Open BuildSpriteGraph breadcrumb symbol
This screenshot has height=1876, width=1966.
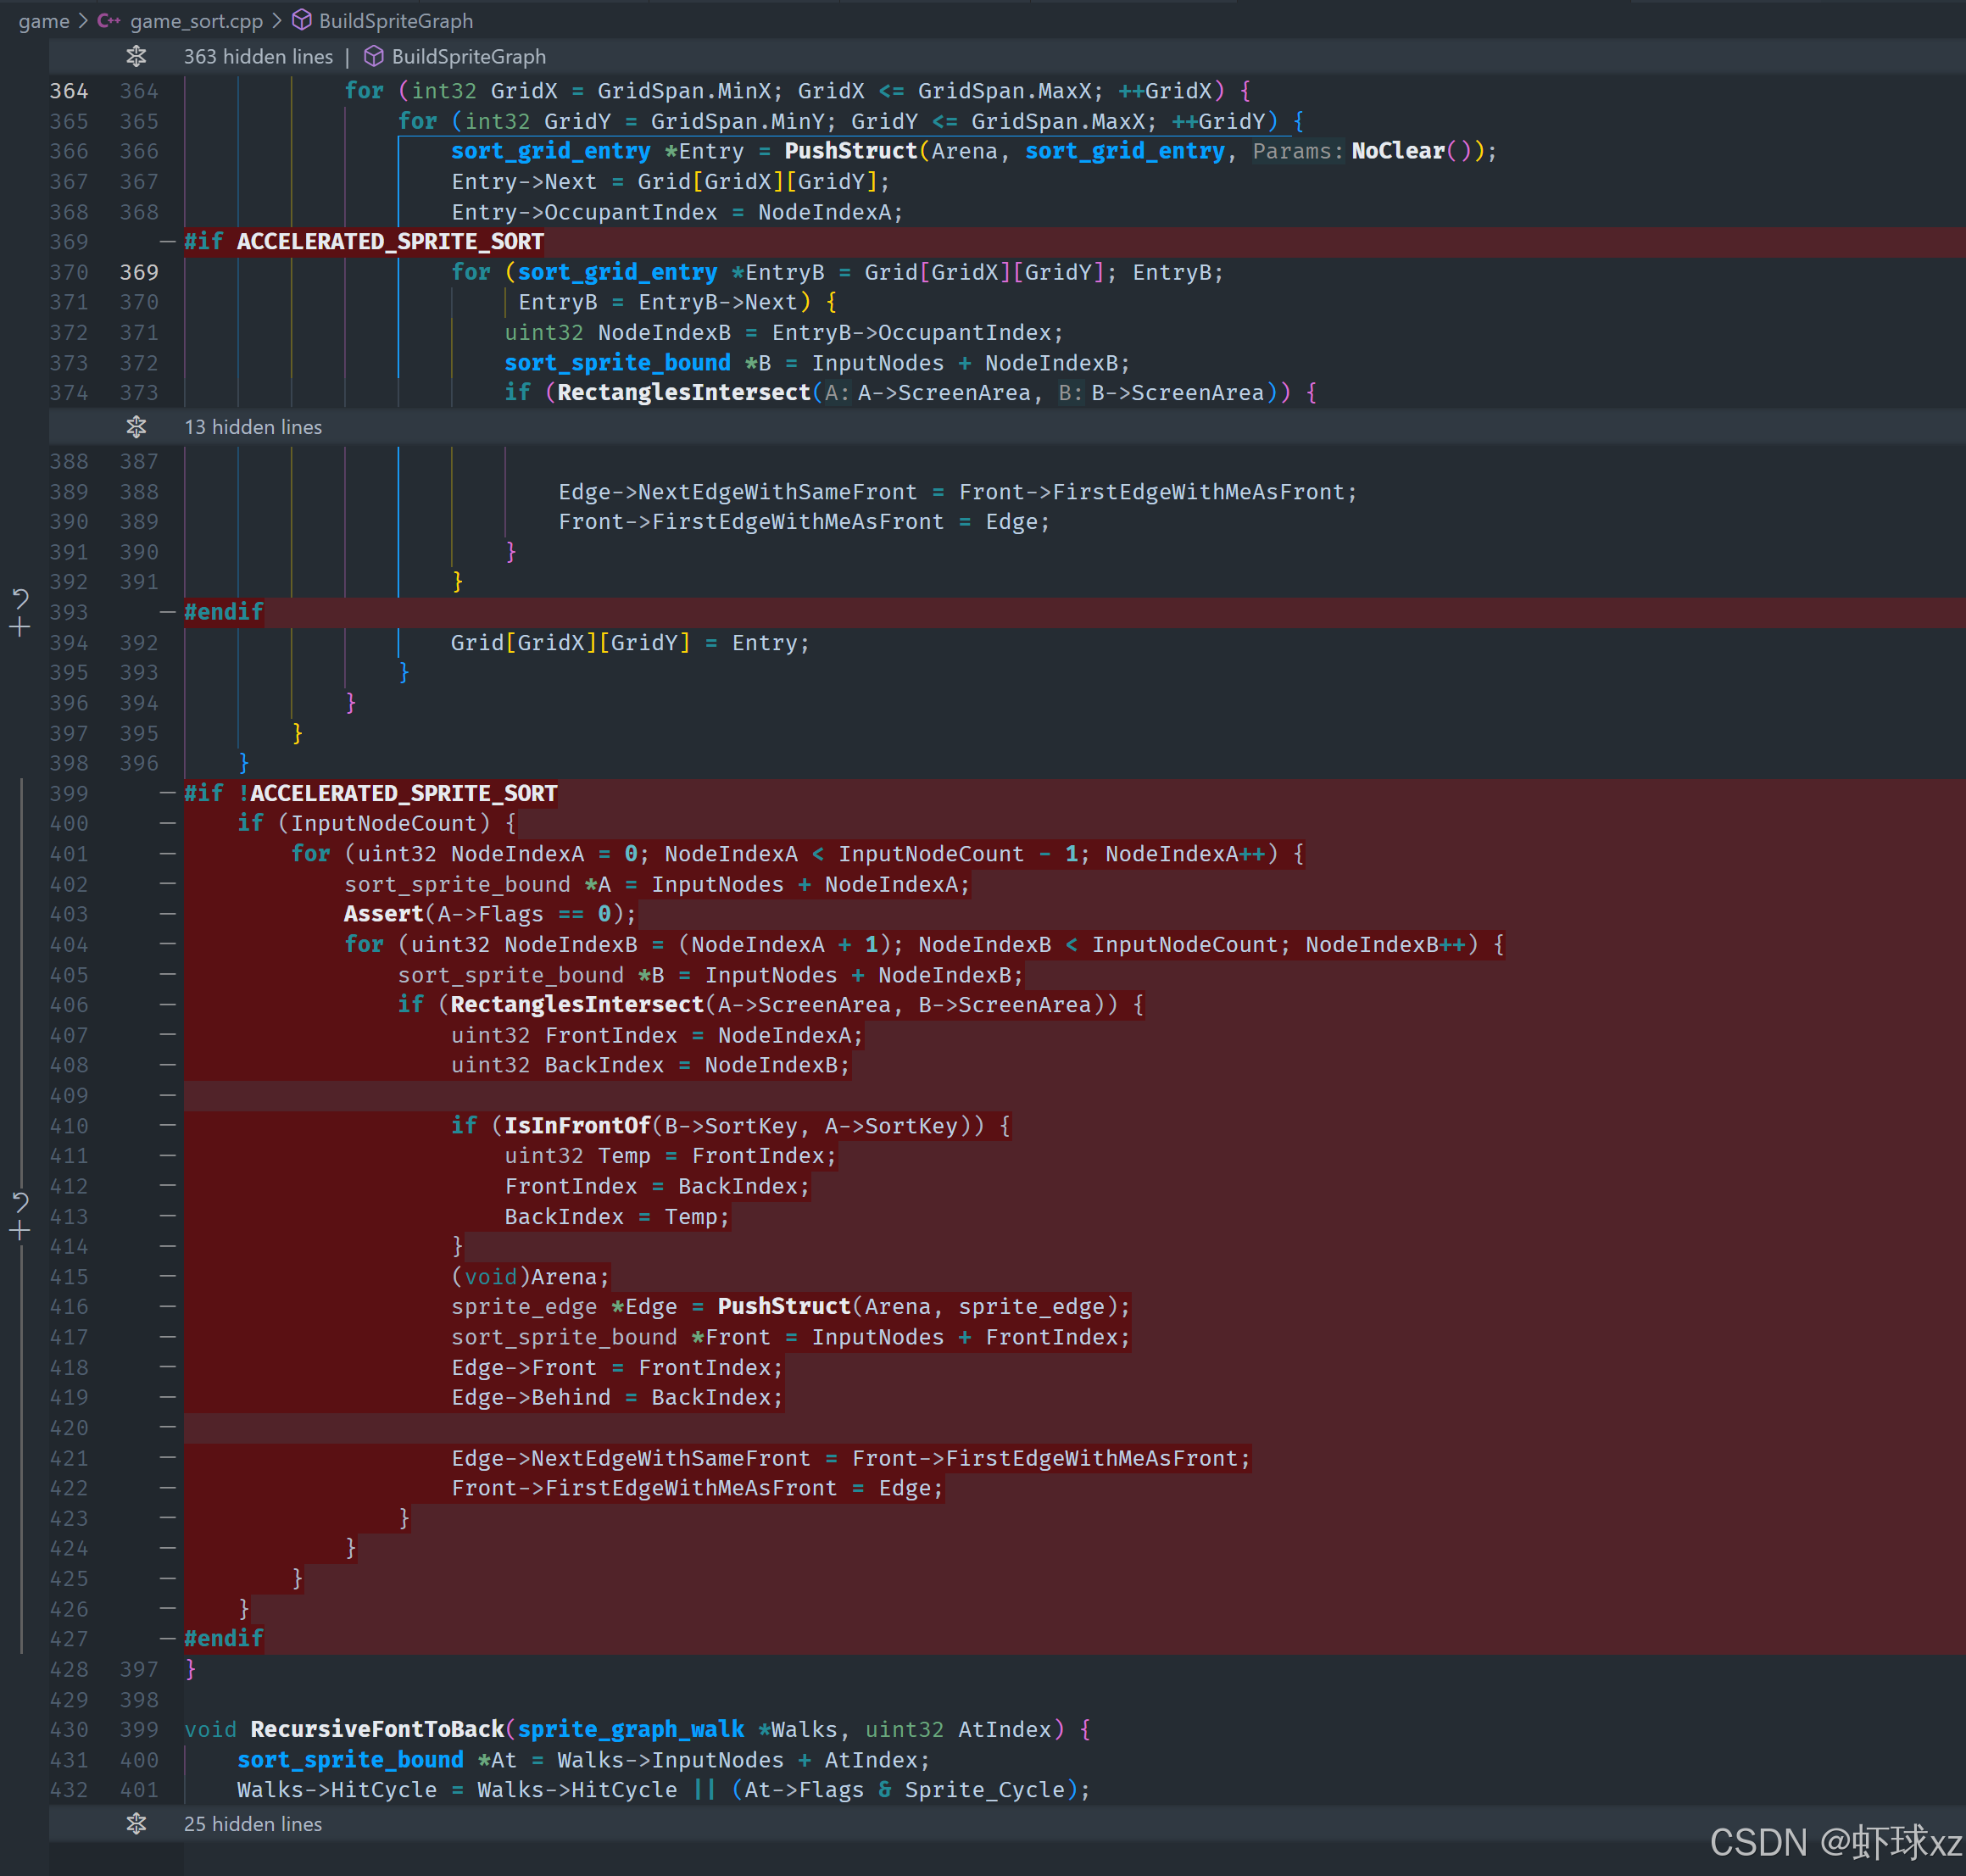click(x=396, y=20)
